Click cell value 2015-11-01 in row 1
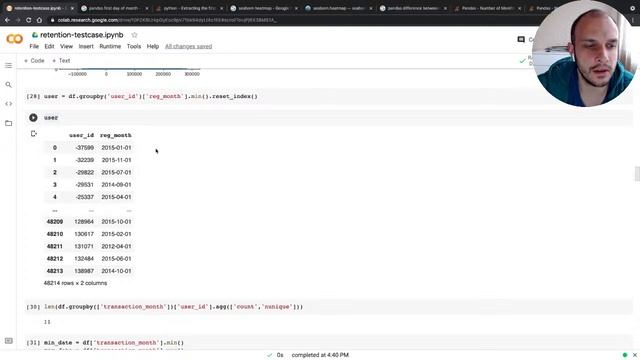640x360 pixels. (x=116, y=160)
